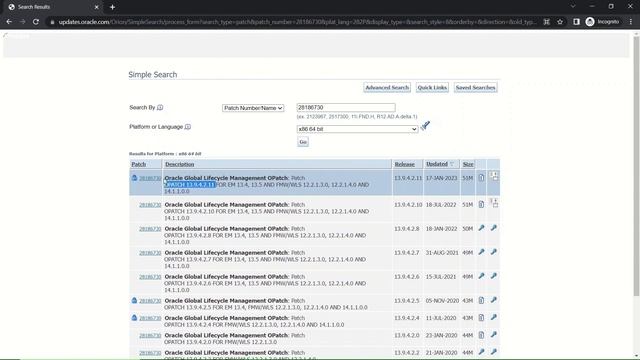Sort results by the Size column header

tap(468, 164)
